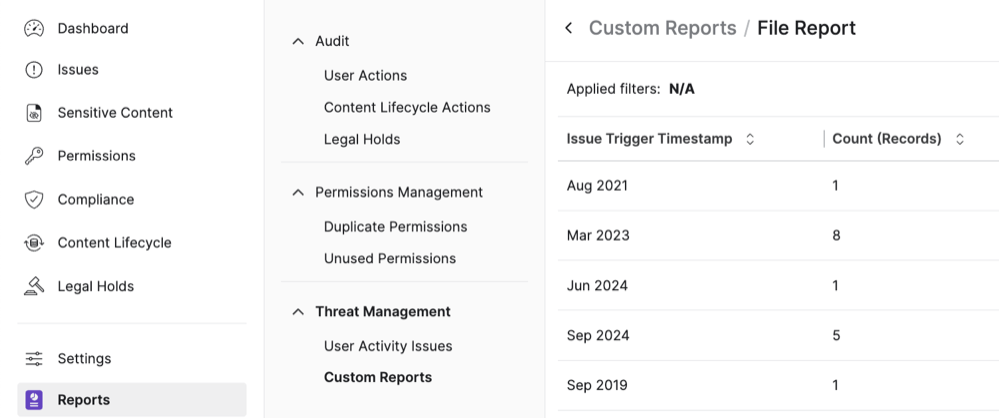The width and height of the screenshot is (999, 418).
Task: Open the Content Lifecycle Actions report
Action: [407, 107]
